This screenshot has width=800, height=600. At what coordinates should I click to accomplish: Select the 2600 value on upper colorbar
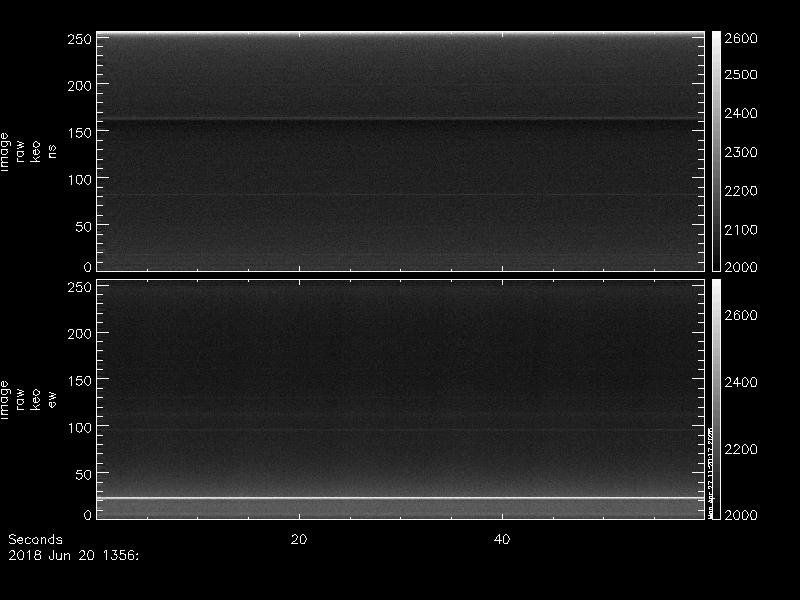(741, 38)
